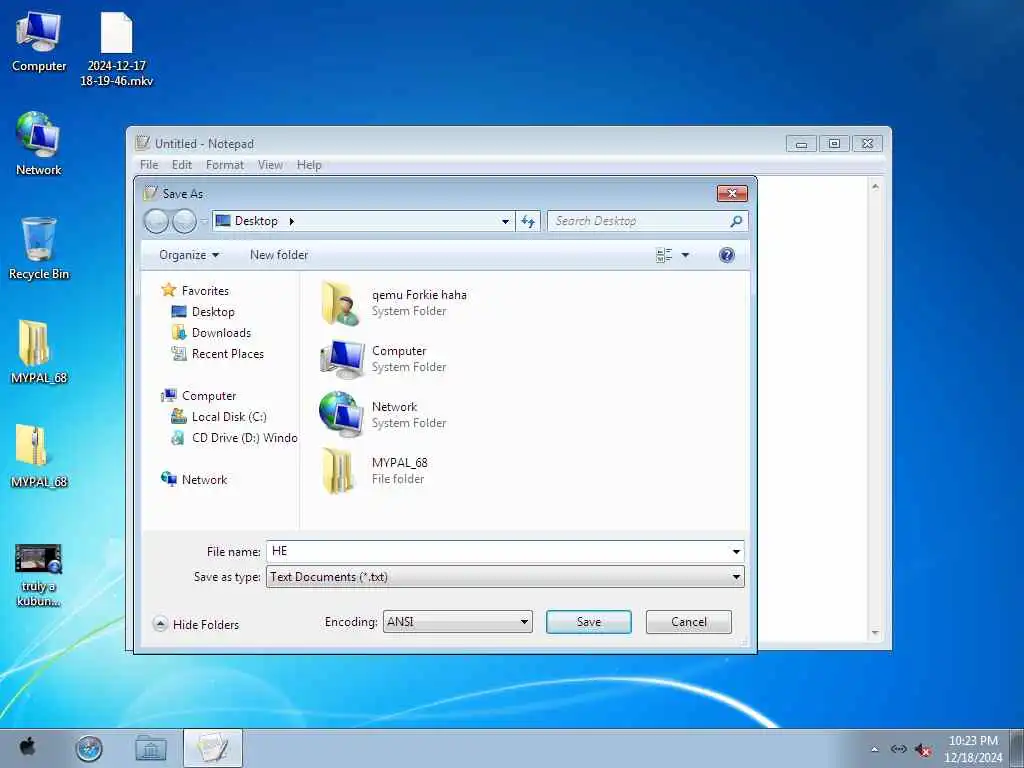1024x768 pixels.
Task: Open the Save as type dropdown
Action: pyautogui.click(x=505, y=577)
